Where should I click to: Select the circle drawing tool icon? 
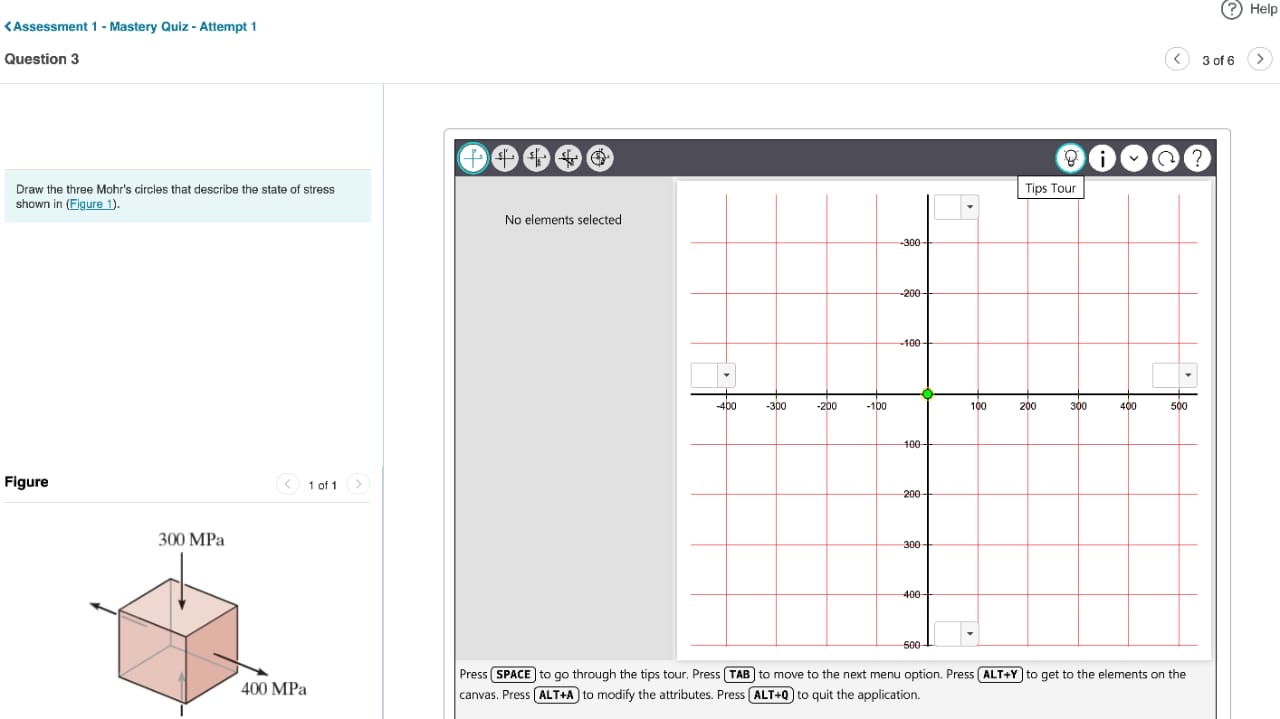click(600, 158)
